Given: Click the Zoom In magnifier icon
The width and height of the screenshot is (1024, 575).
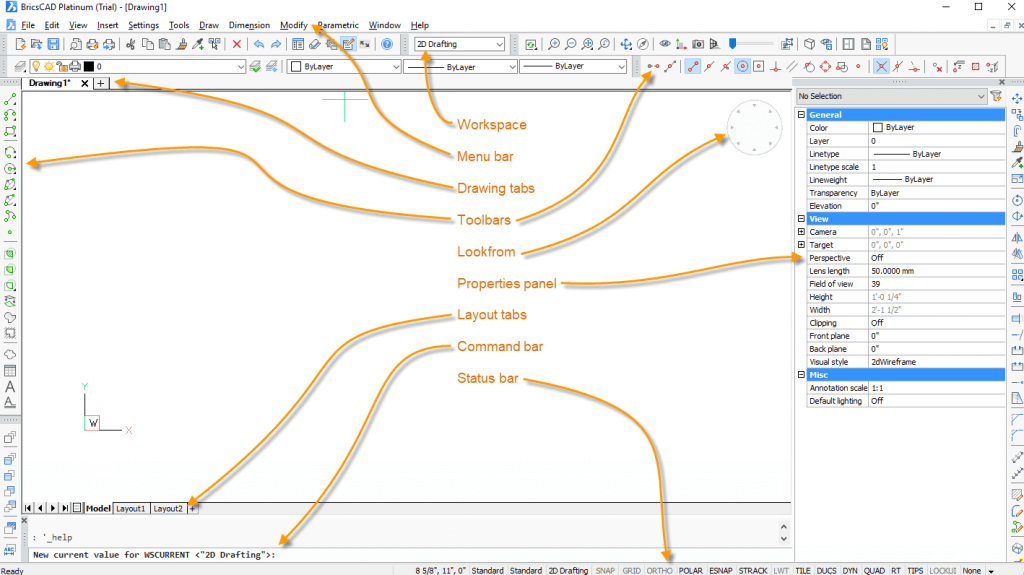Looking at the screenshot, I should coord(552,44).
